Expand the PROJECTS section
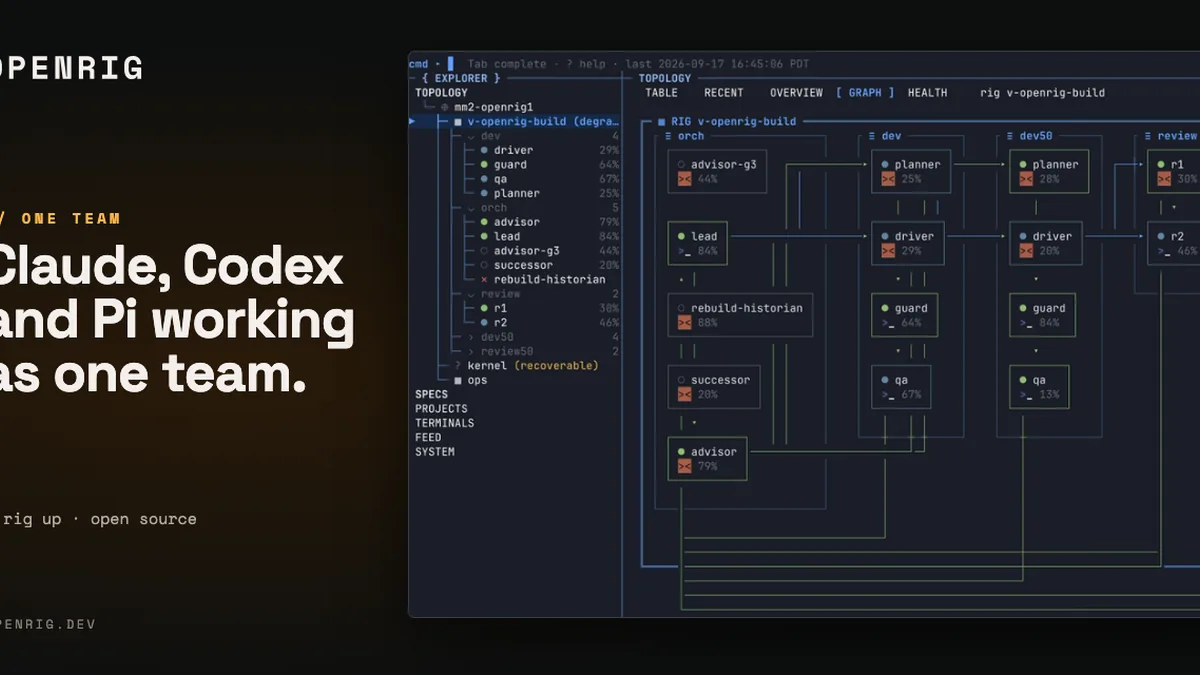 point(441,409)
